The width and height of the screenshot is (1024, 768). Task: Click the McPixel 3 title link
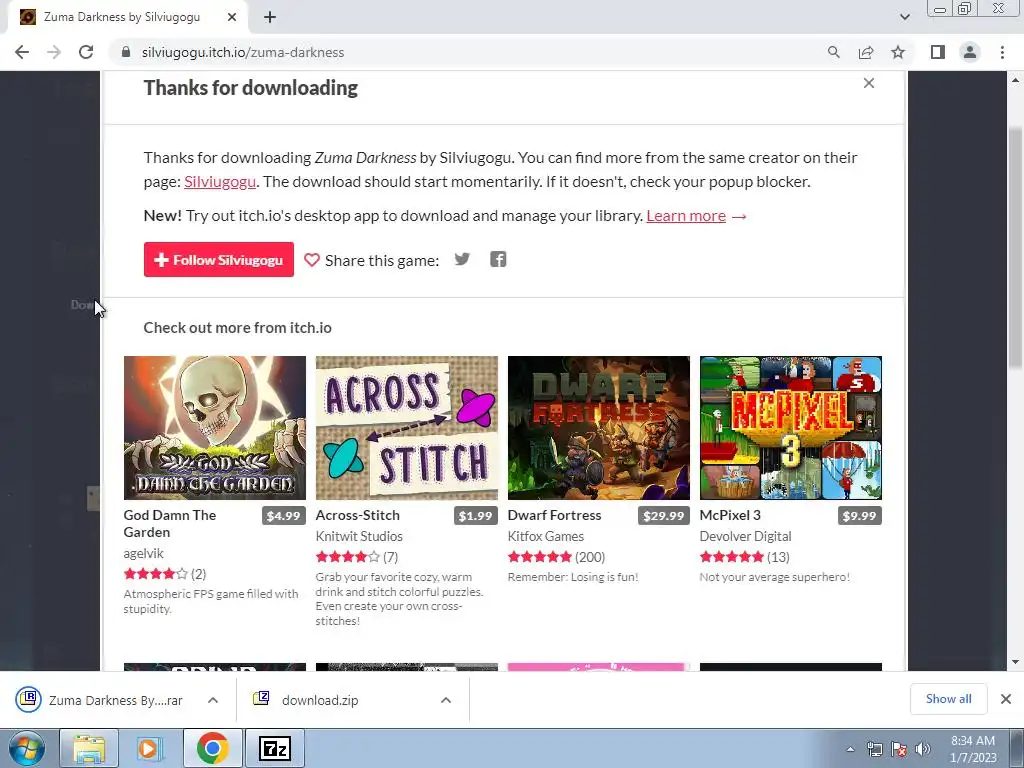[730, 515]
